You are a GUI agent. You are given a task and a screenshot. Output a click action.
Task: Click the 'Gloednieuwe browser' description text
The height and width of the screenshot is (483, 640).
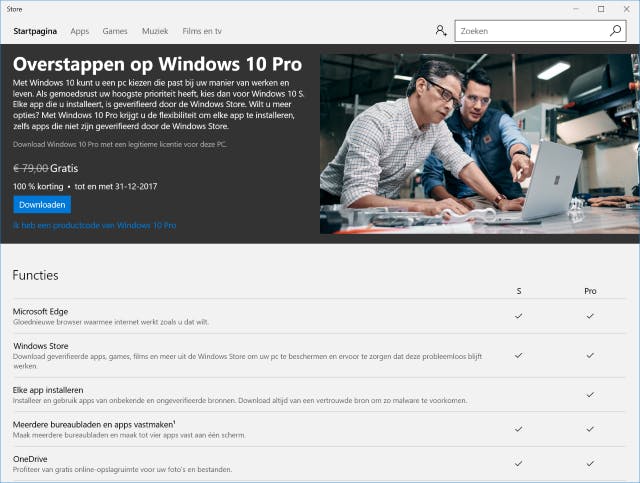point(111,322)
